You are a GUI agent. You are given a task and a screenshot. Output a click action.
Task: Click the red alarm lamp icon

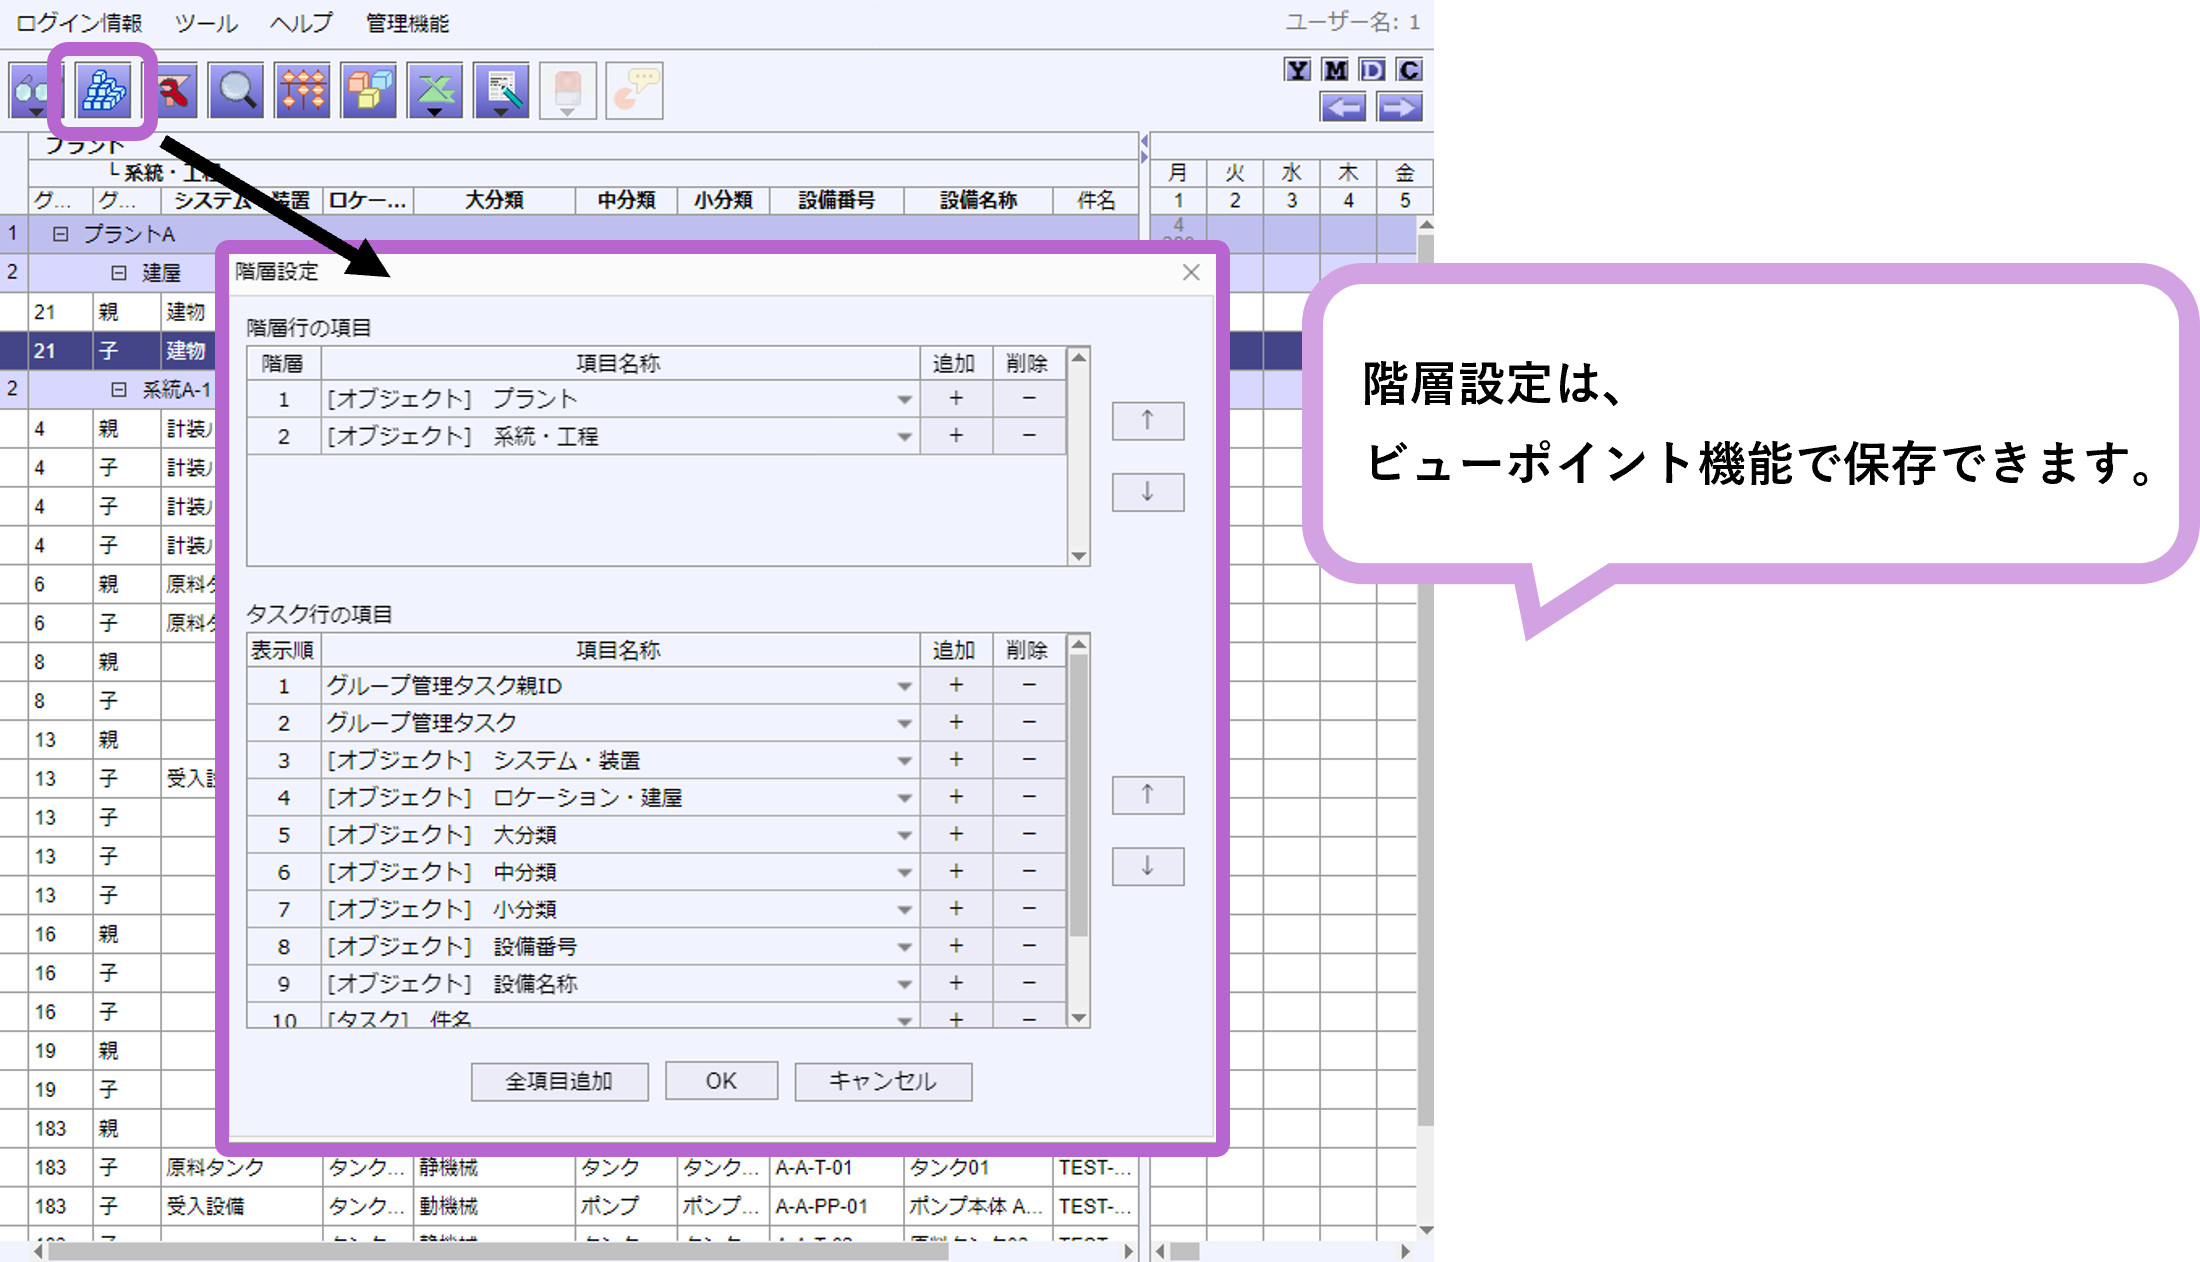(x=568, y=91)
